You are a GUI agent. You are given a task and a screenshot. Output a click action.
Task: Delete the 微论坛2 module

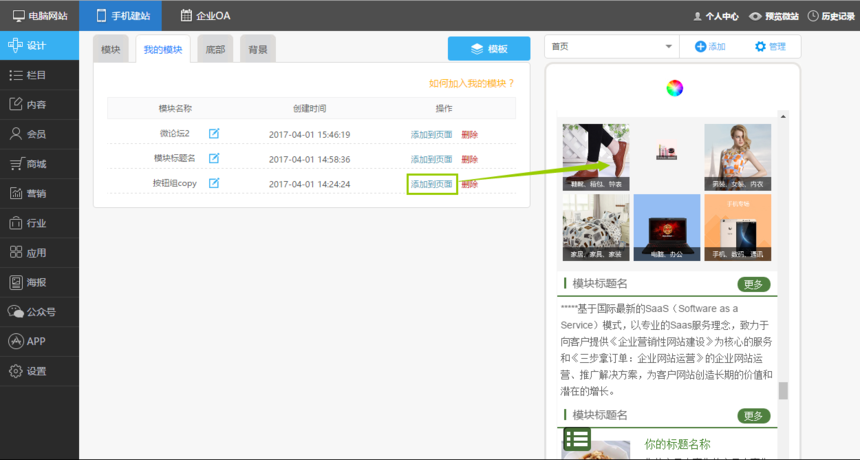(470, 133)
